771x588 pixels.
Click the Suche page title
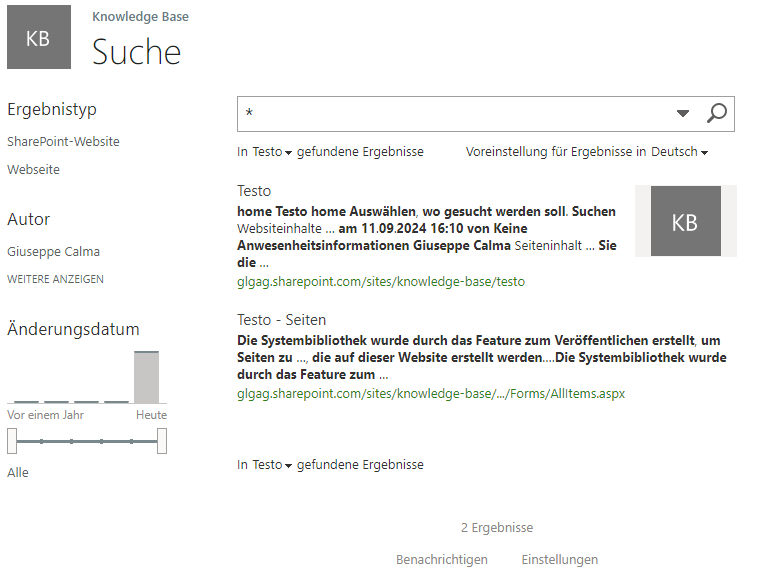[137, 52]
